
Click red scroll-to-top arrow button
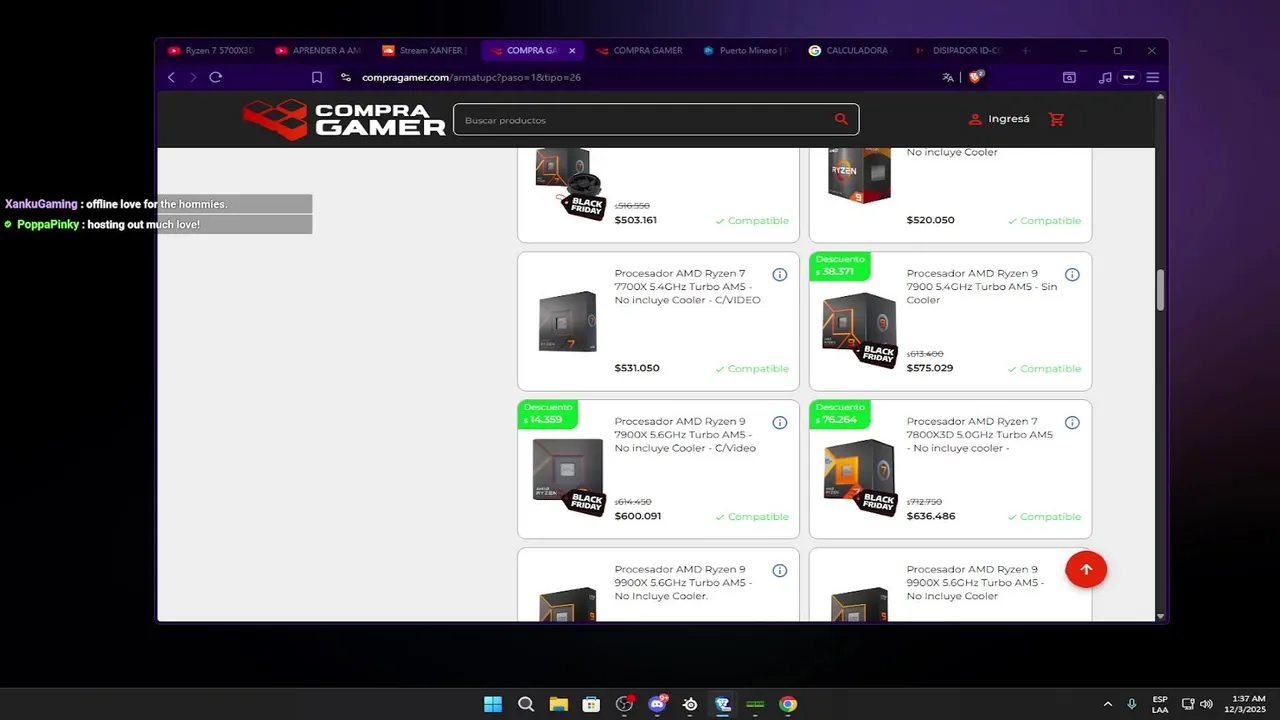coord(1086,570)
